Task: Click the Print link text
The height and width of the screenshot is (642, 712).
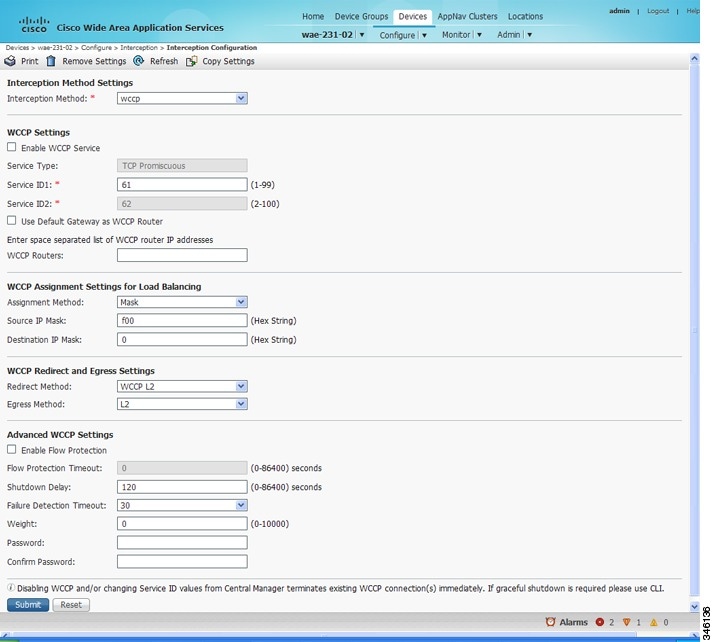Action: click(30, 61)
